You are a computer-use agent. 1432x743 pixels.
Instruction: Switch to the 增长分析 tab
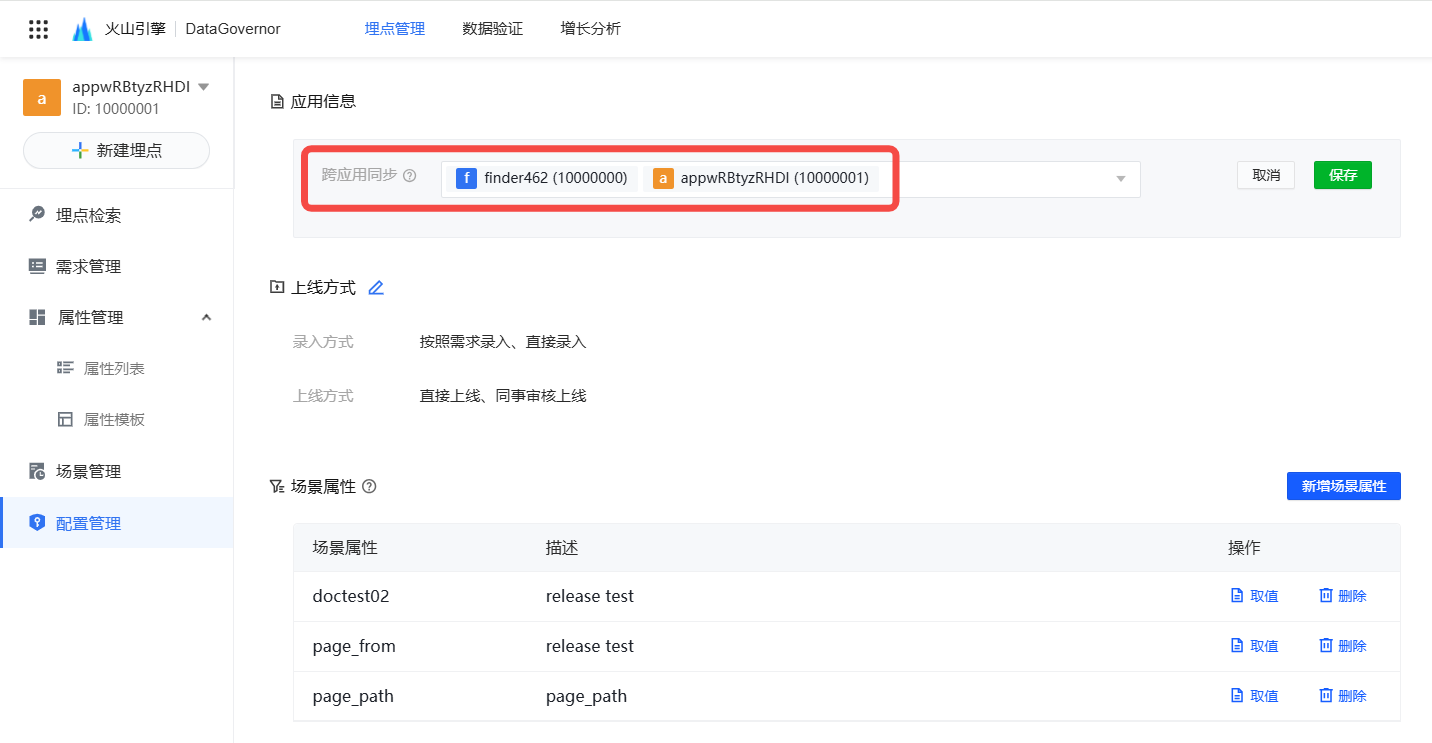click(590, 29)
